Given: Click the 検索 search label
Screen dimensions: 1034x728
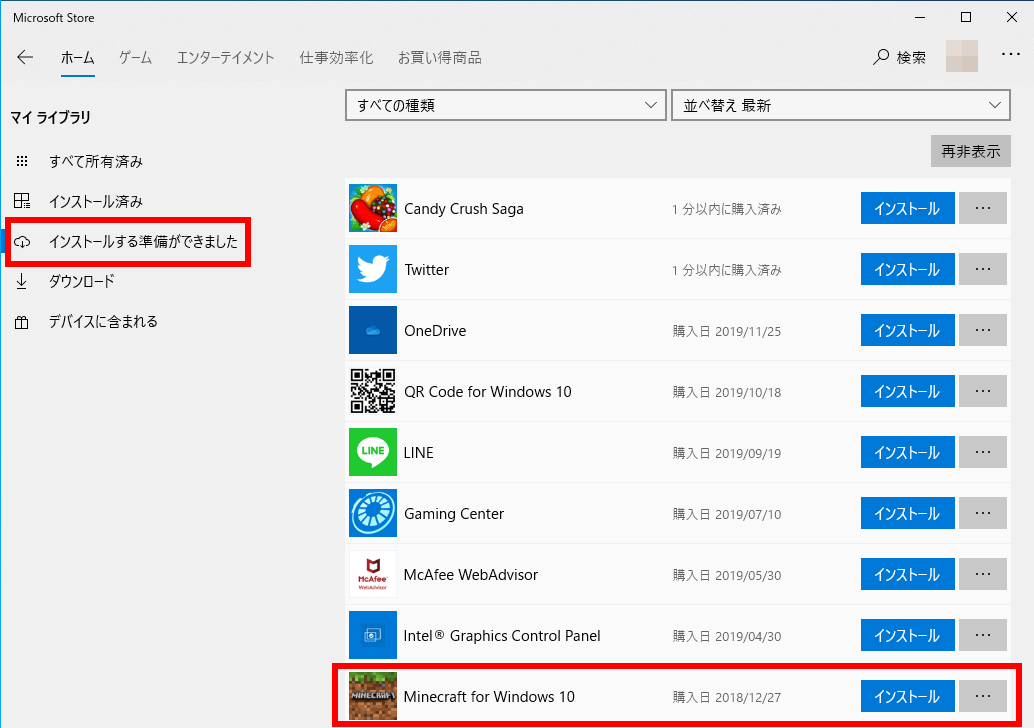Looking at the screenshot, I should 911,58.
